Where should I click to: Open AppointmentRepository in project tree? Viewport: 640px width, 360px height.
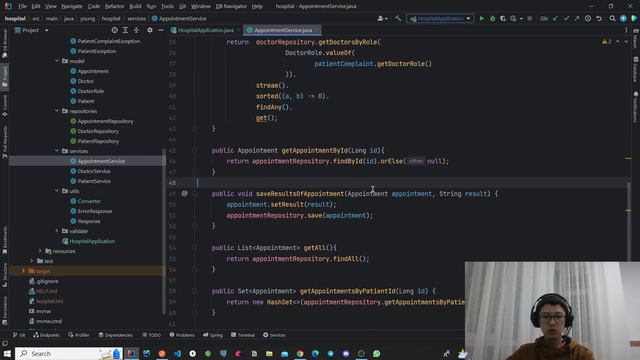105,121
